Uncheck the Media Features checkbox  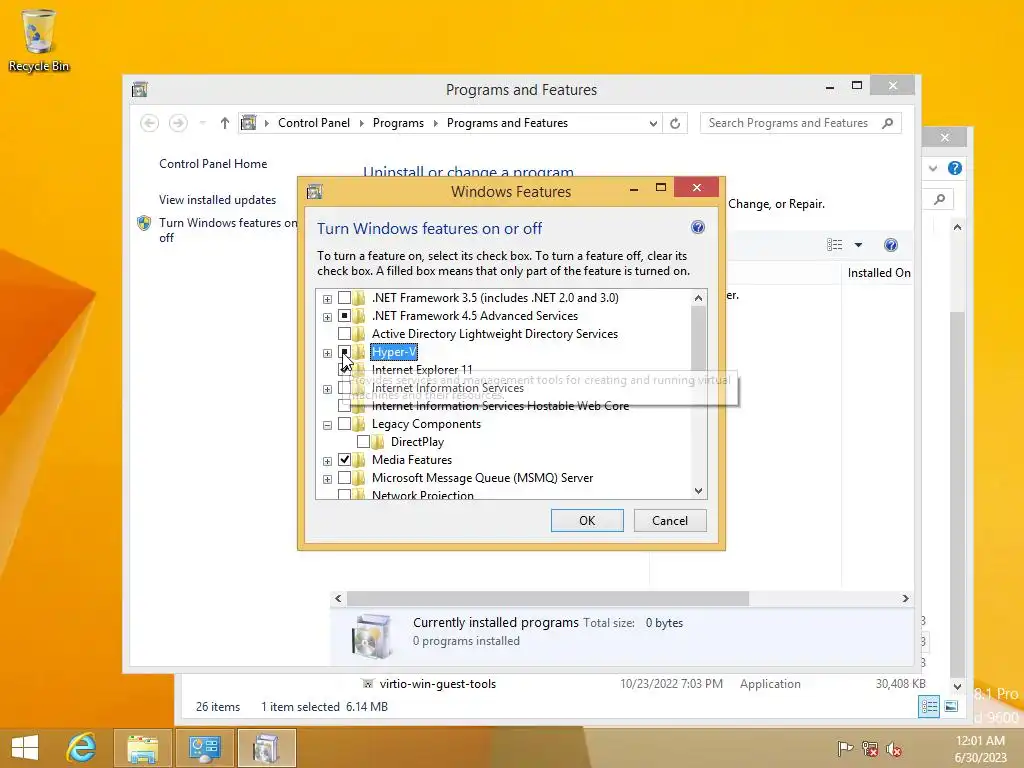[x=344, y=460]
